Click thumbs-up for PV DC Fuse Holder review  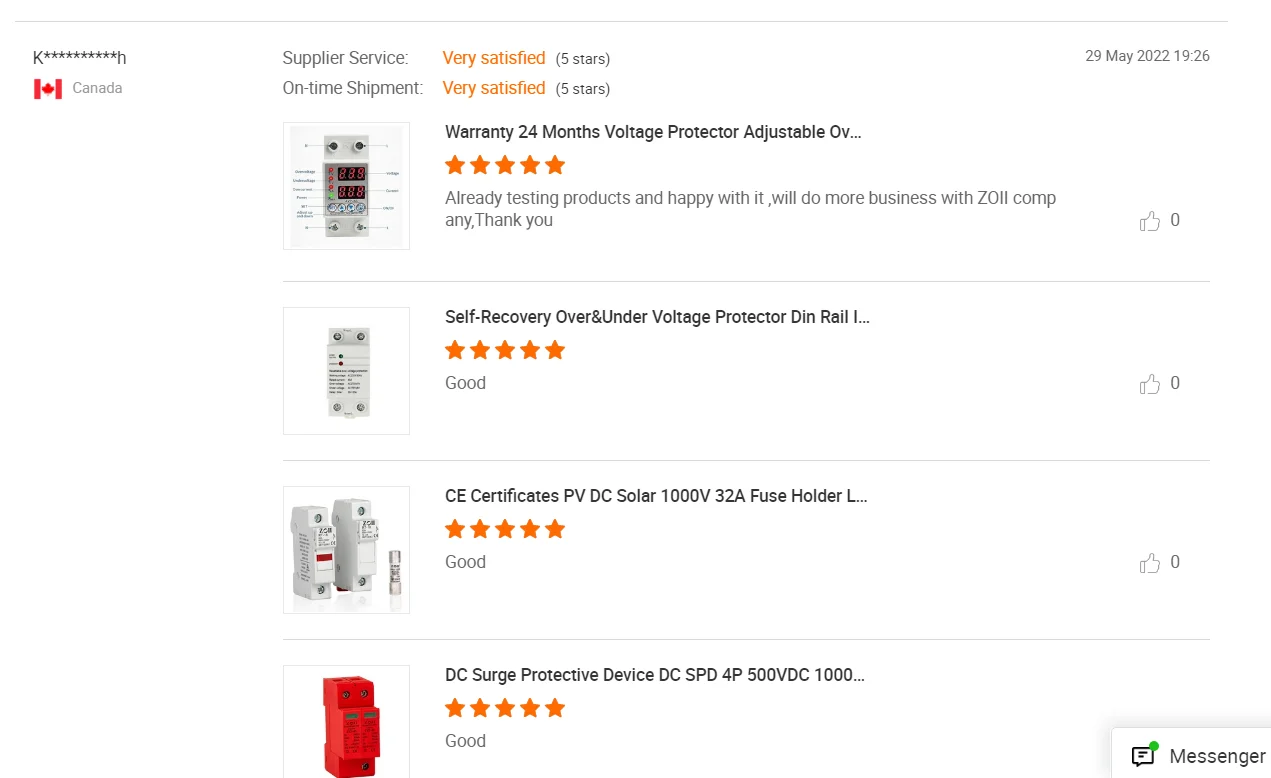(1150, 563)
